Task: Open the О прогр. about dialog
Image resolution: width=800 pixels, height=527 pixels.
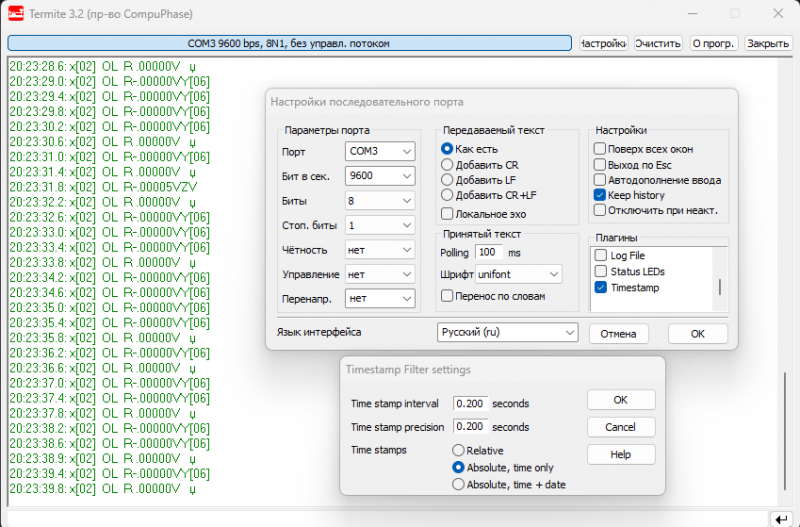Action: click(714, 44)
